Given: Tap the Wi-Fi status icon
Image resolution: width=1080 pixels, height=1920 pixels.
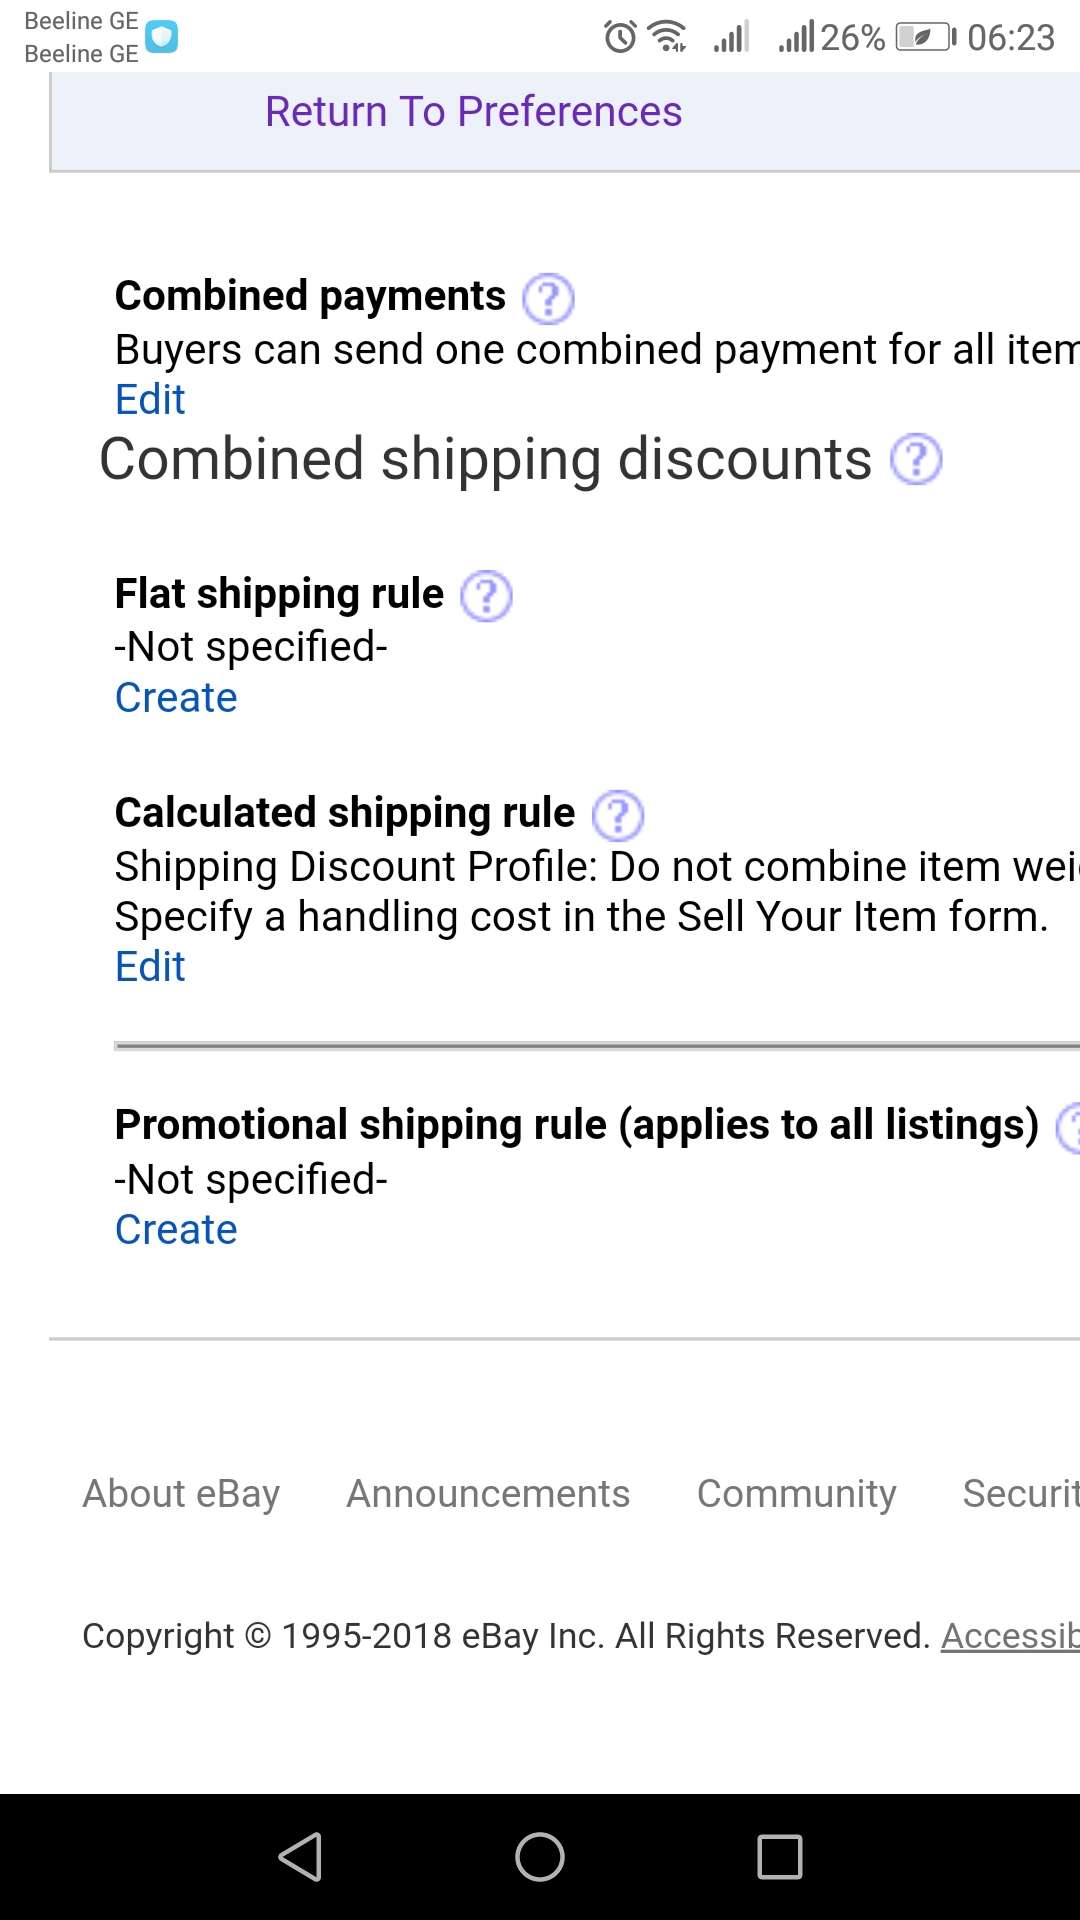Looking at the screenshot, I should pos(667,37).
